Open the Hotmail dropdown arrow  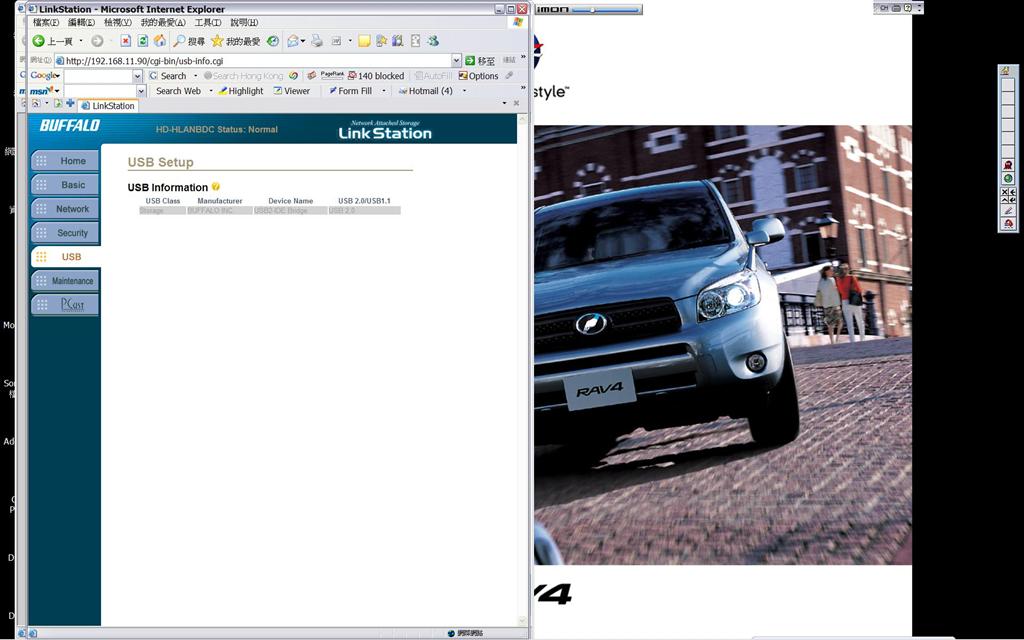464,91
